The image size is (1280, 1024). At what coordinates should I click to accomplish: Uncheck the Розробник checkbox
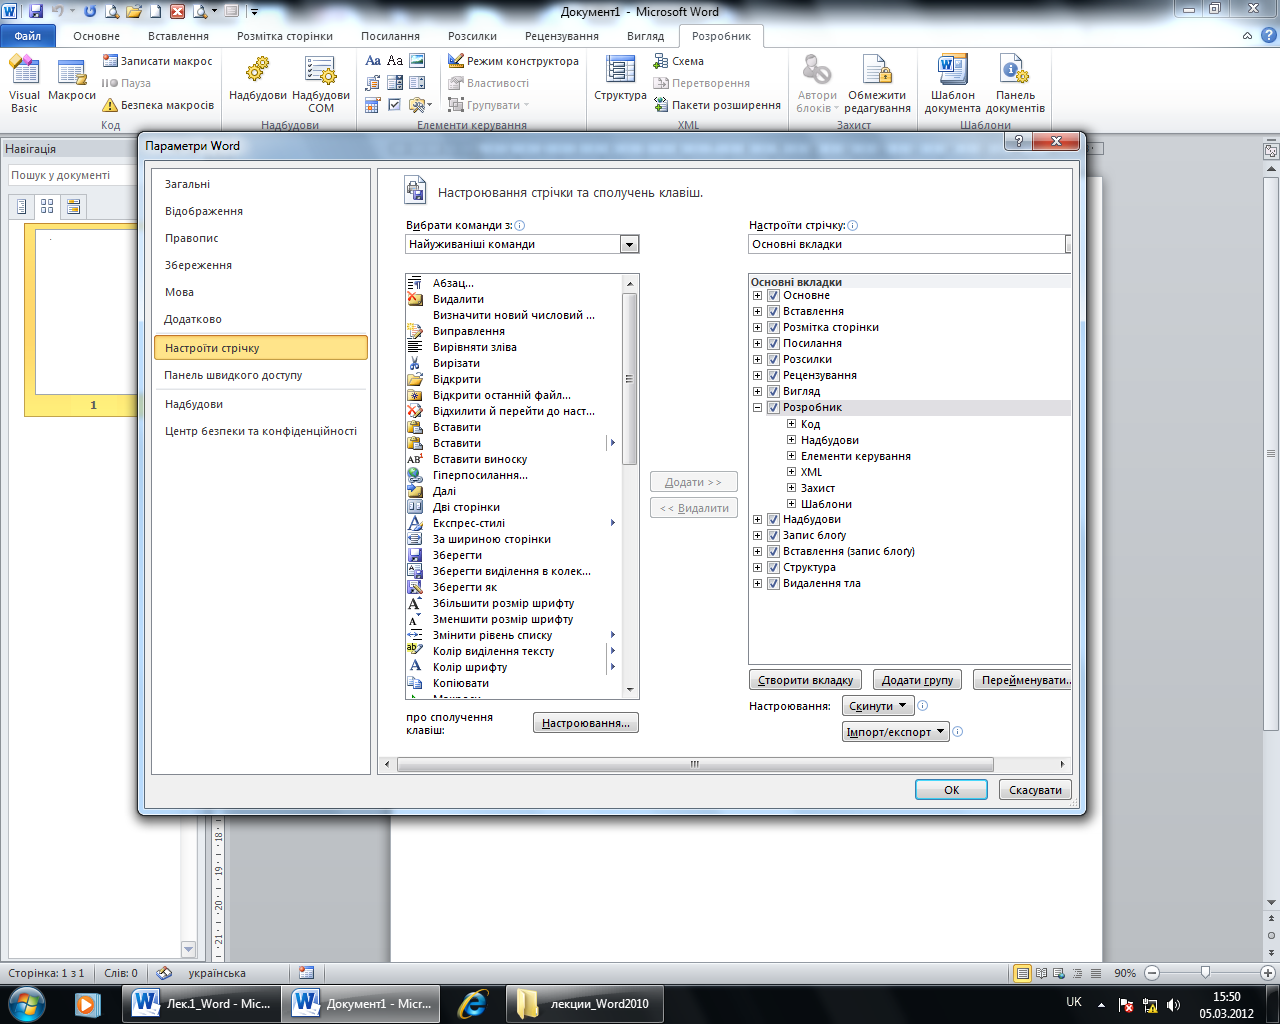pyautogui.click(x=773, y=408)
